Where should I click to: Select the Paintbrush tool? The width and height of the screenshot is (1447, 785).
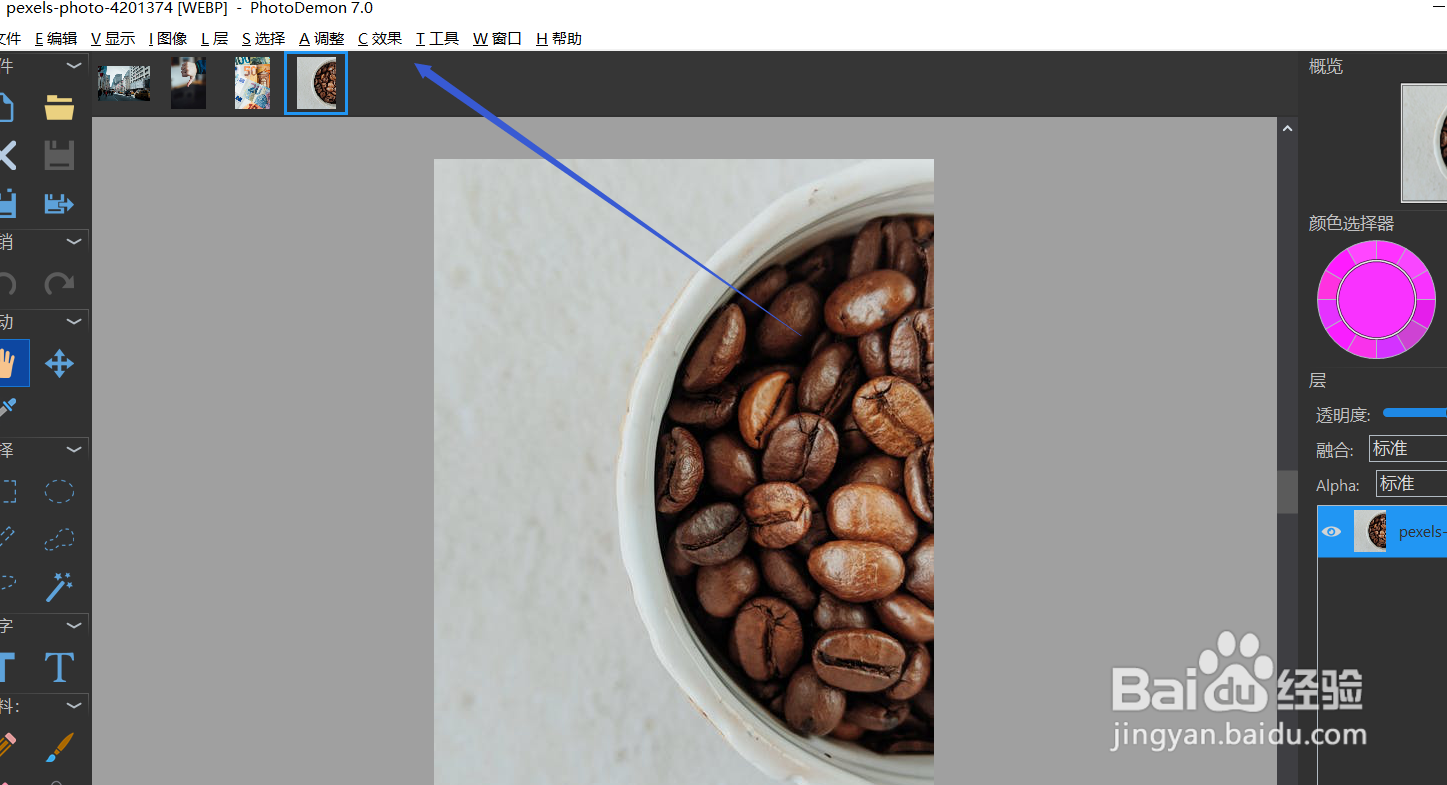[x=59, y=747]
